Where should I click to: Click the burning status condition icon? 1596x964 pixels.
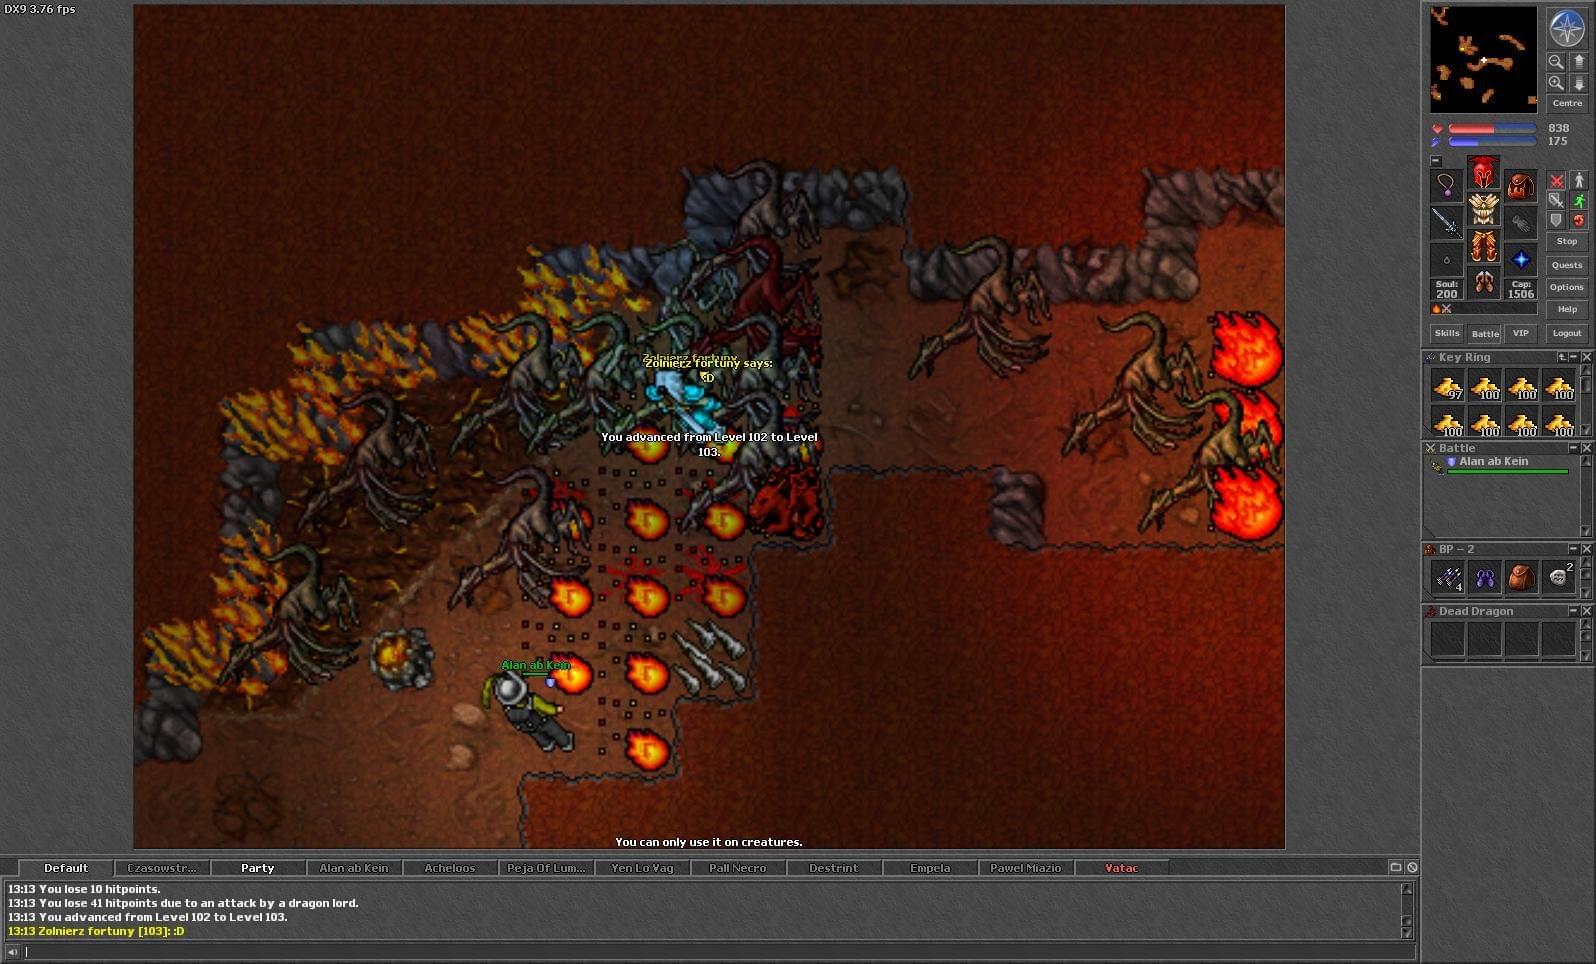(x=1436, y=309)
